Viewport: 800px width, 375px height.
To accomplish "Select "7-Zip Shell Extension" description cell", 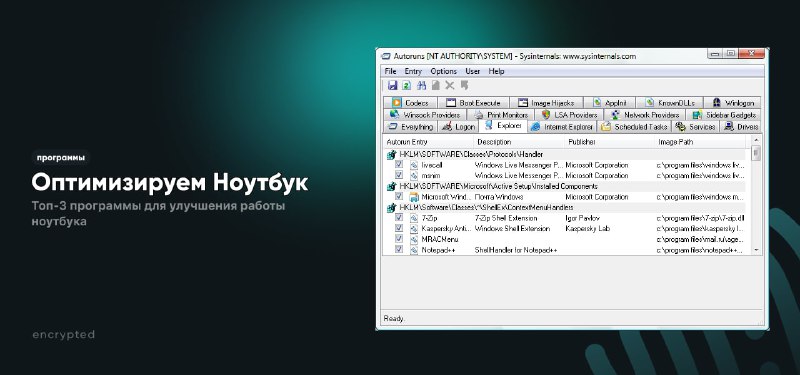I will pyautogui.click(x=506, y=218).
